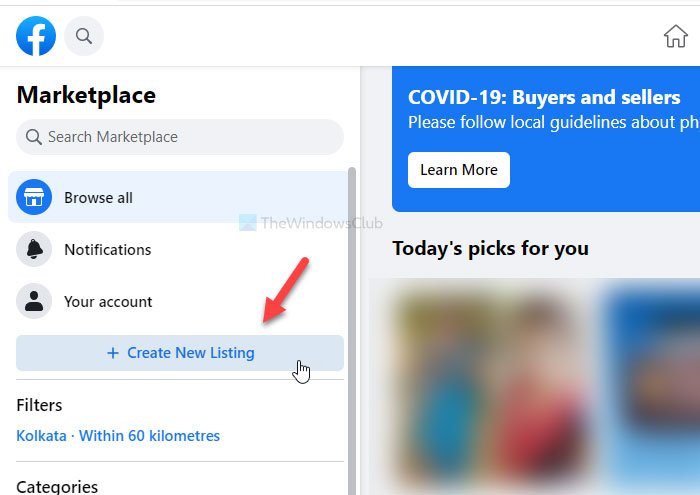Click the Learn More button

459,170
